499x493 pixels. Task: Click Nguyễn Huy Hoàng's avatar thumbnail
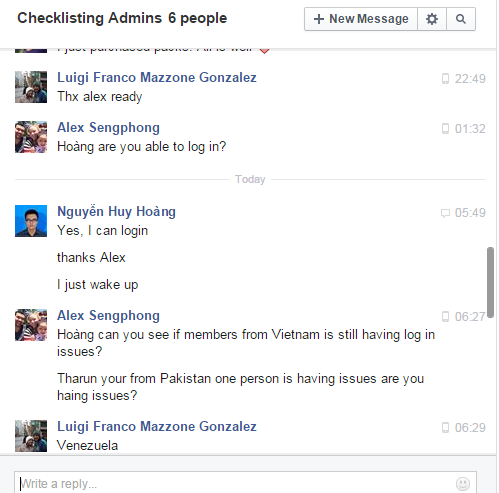[x=31, y=221]
